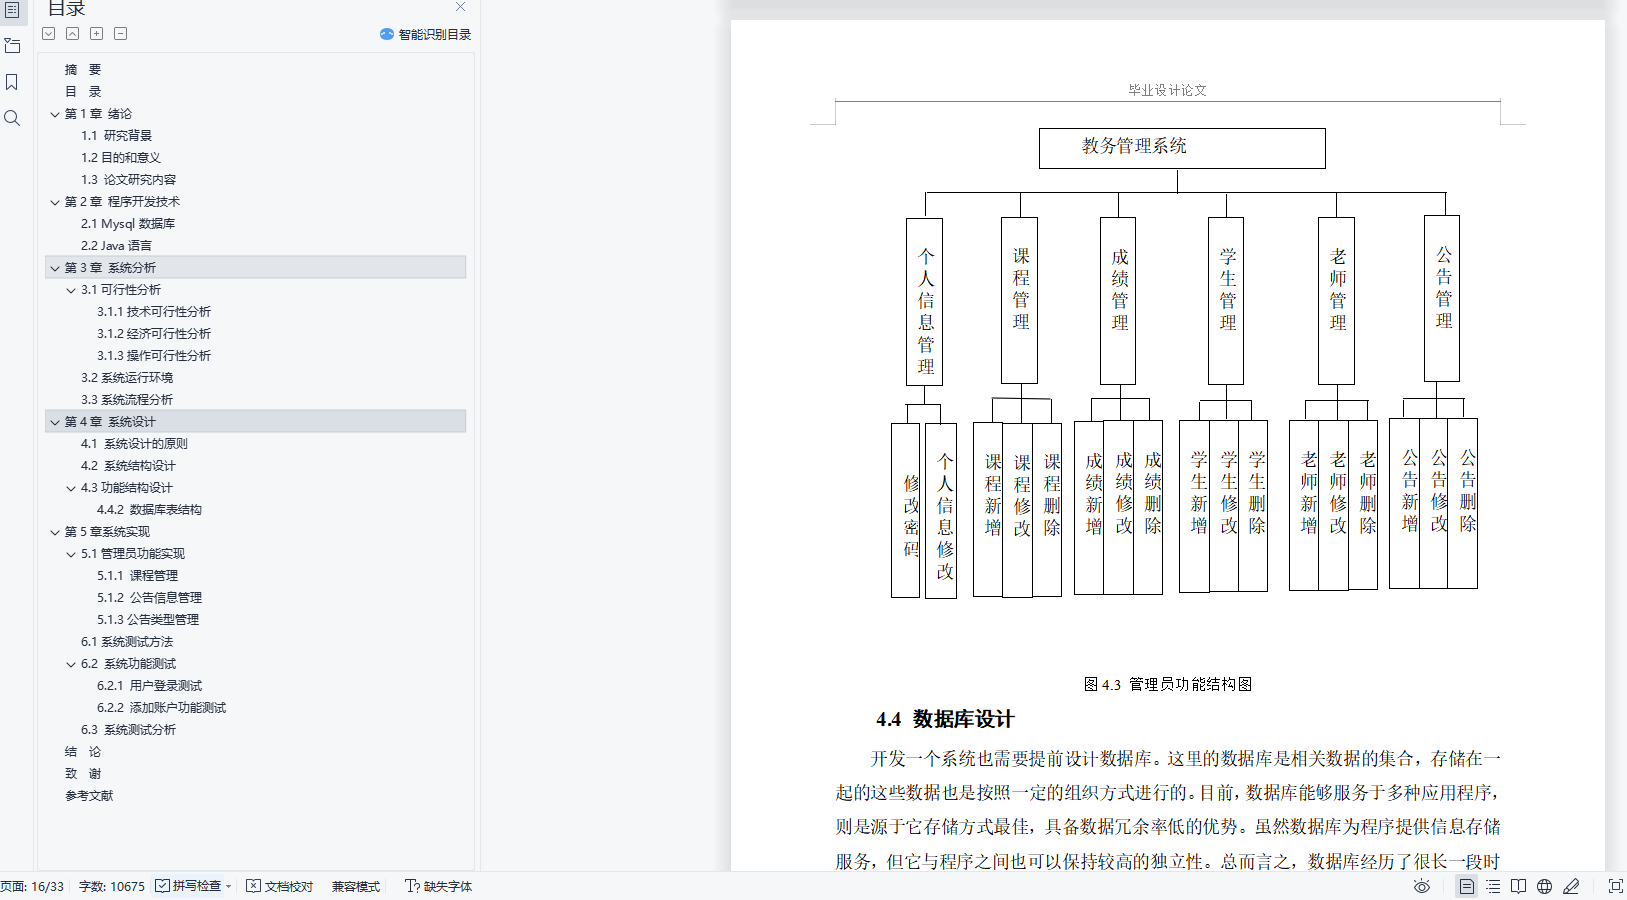Image resolution: width=1627 pixels, height=900 pixels.
Task: Switch to reading layout view
Action: 1519,886
